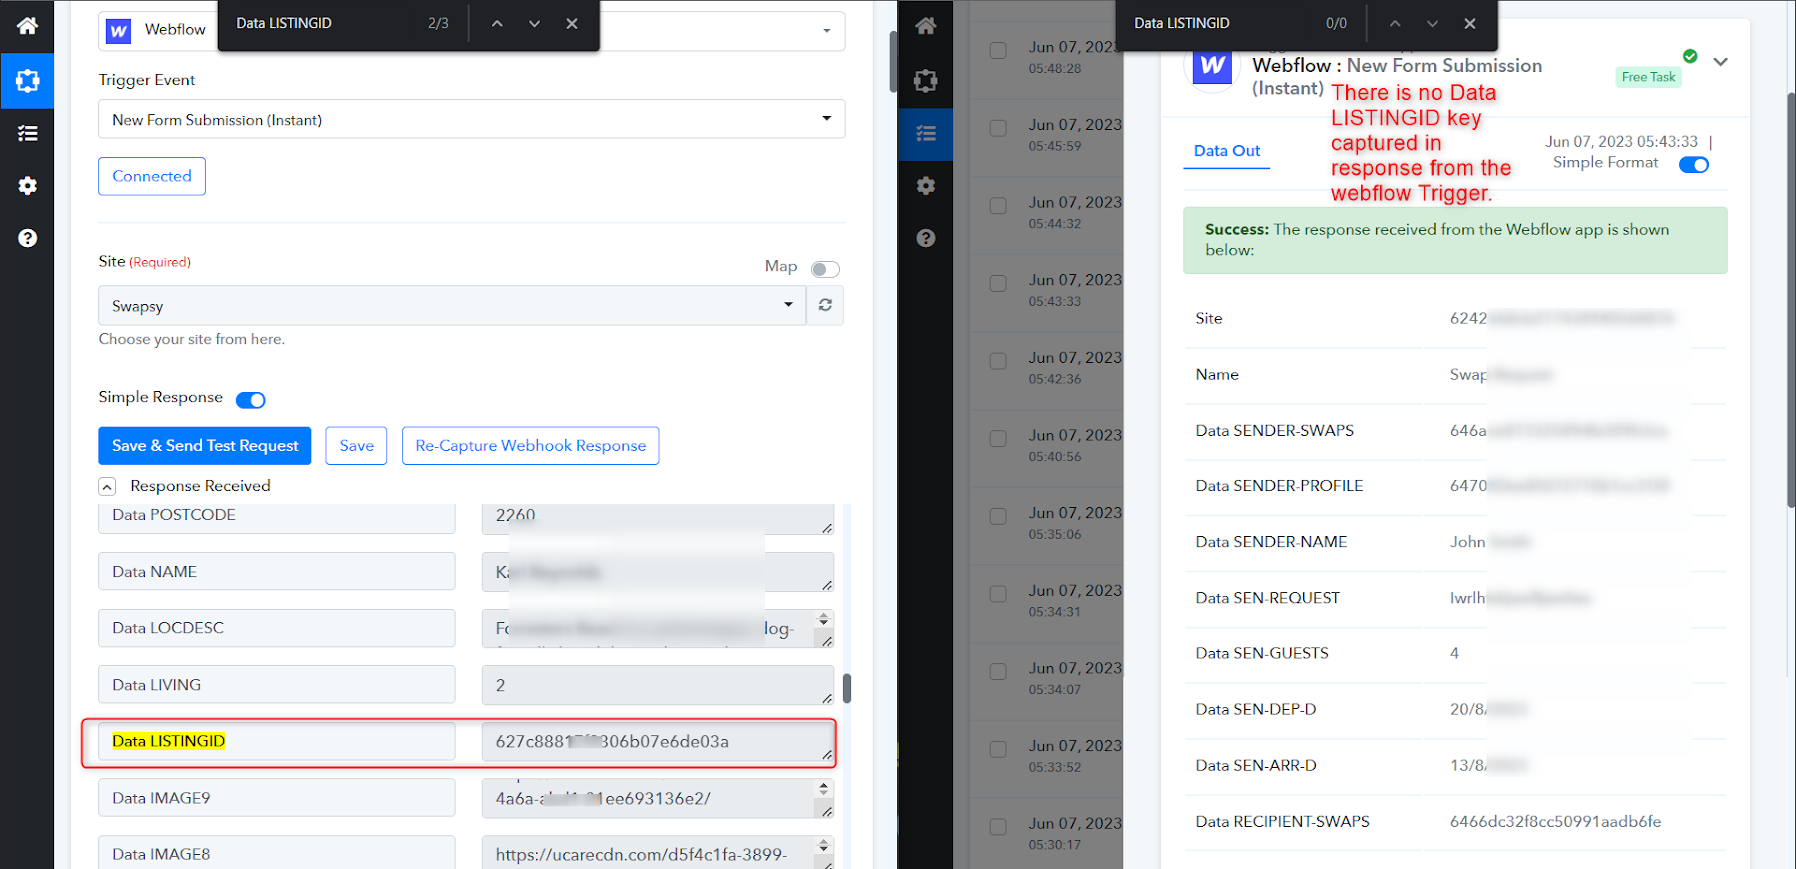Click the Data RECIPIENT-SWAPS value text

1555,821
